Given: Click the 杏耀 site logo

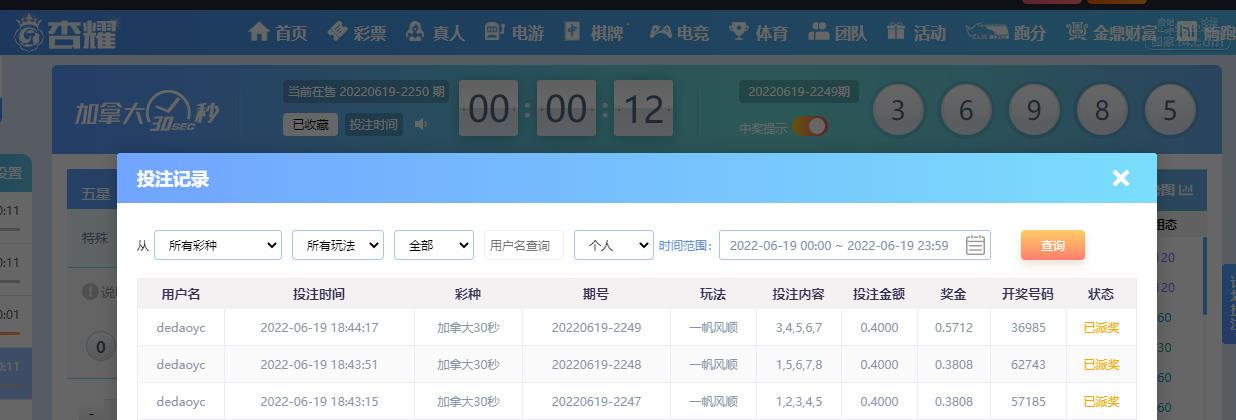Looking at the screenshot, I should (66, 34).
